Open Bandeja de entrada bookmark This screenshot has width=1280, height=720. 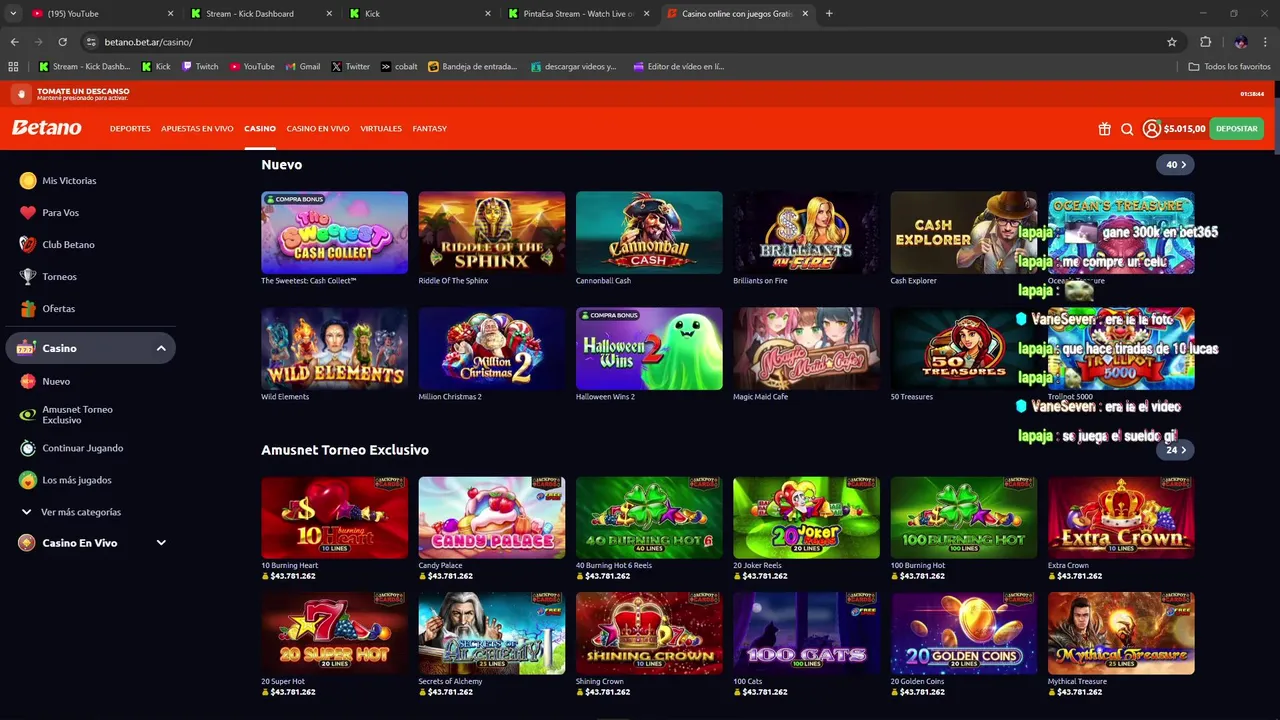point(473,67)
